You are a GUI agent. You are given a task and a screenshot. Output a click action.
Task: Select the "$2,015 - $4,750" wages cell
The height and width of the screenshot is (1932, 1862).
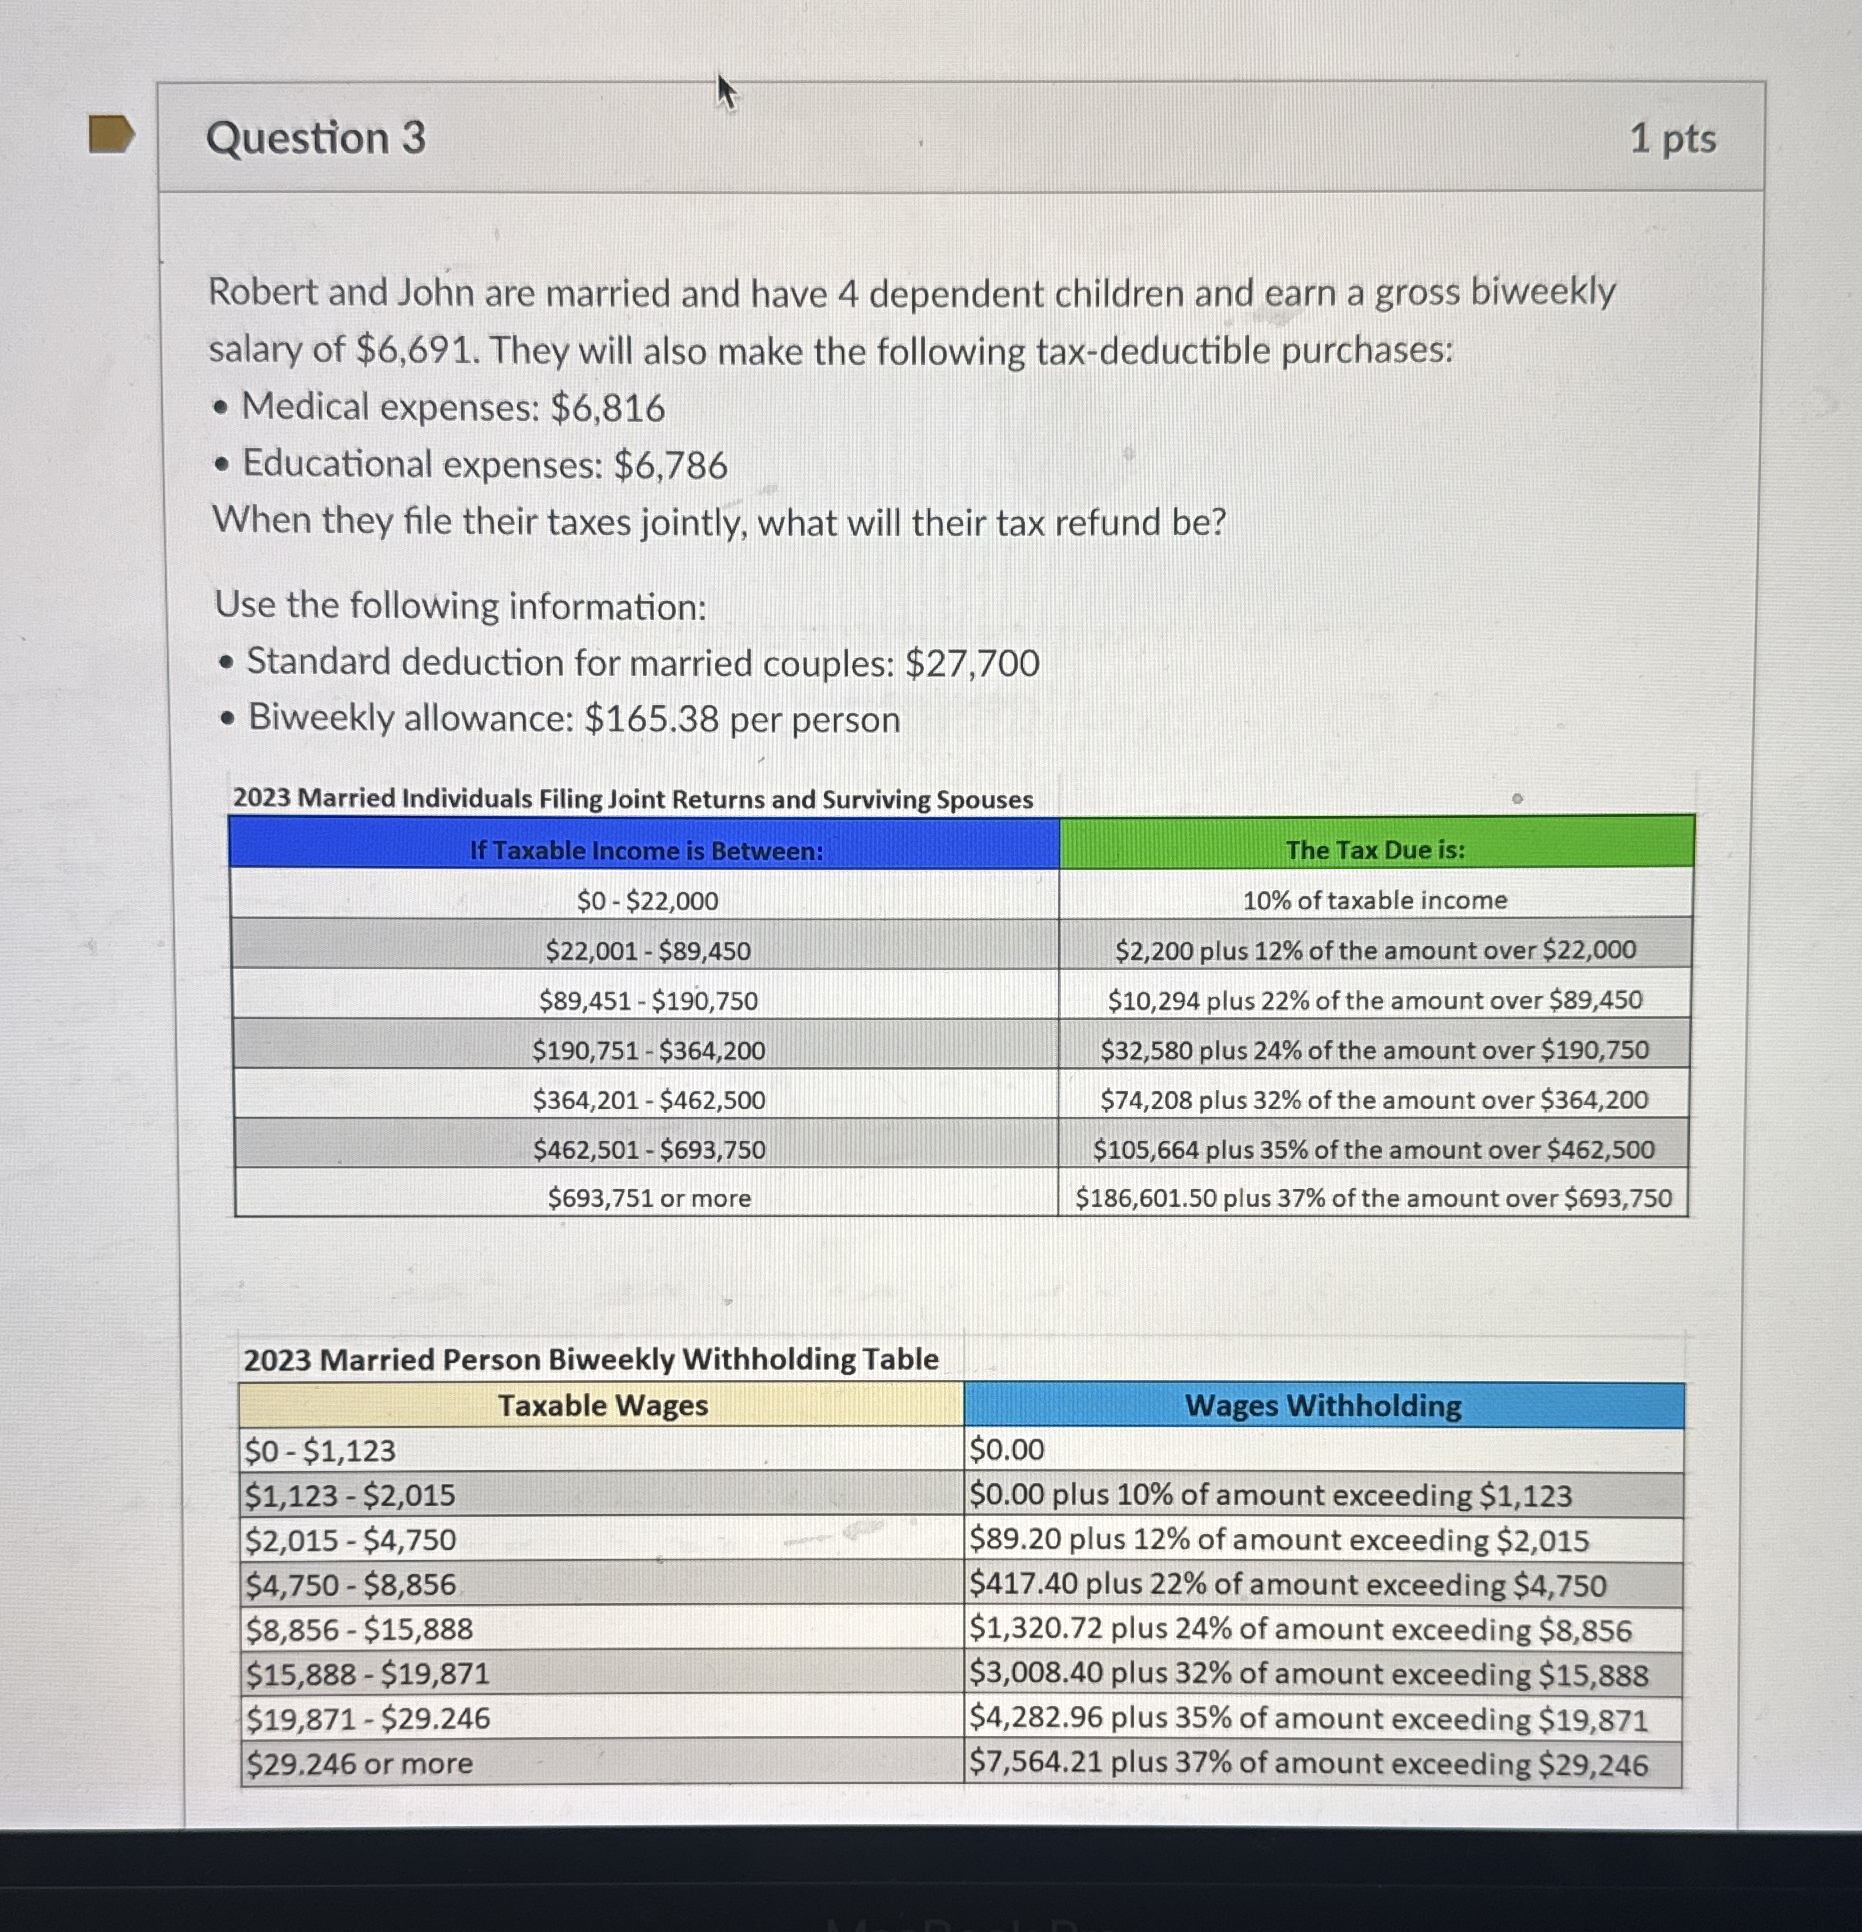point(602,1540)
